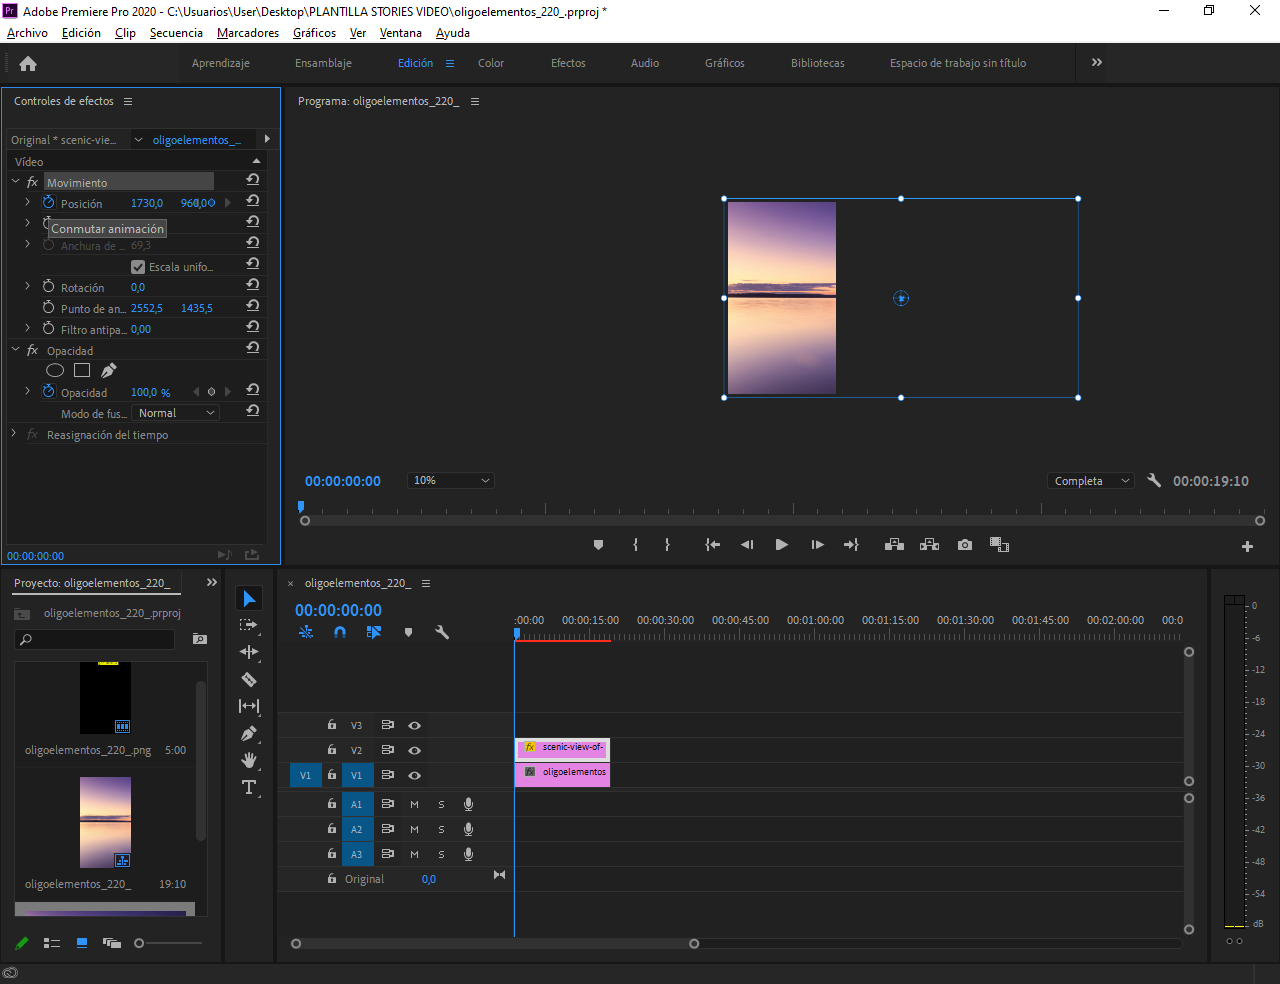Click the Add Marker button in program monitor

click(598, 545)
